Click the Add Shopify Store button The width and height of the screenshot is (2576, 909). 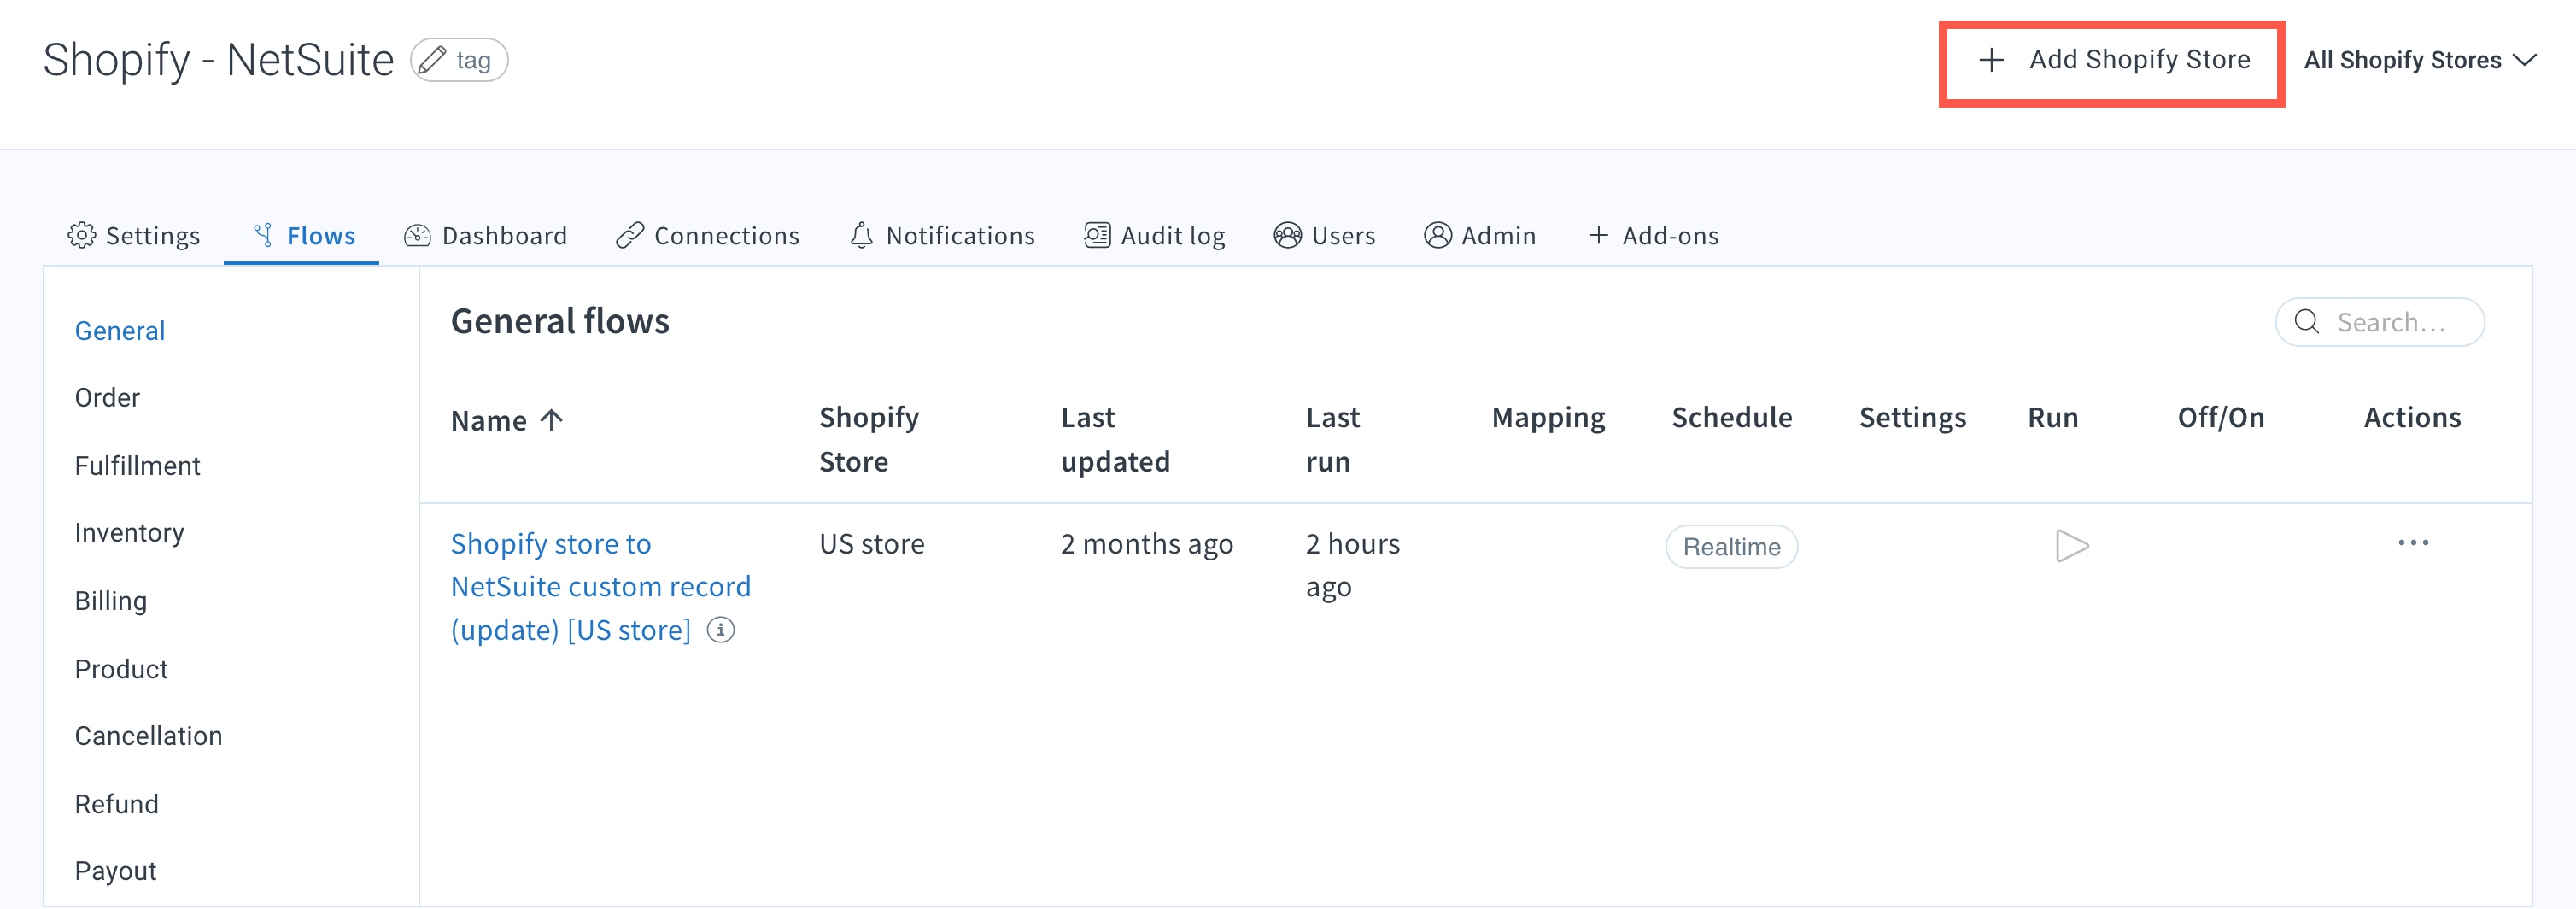2112,62
